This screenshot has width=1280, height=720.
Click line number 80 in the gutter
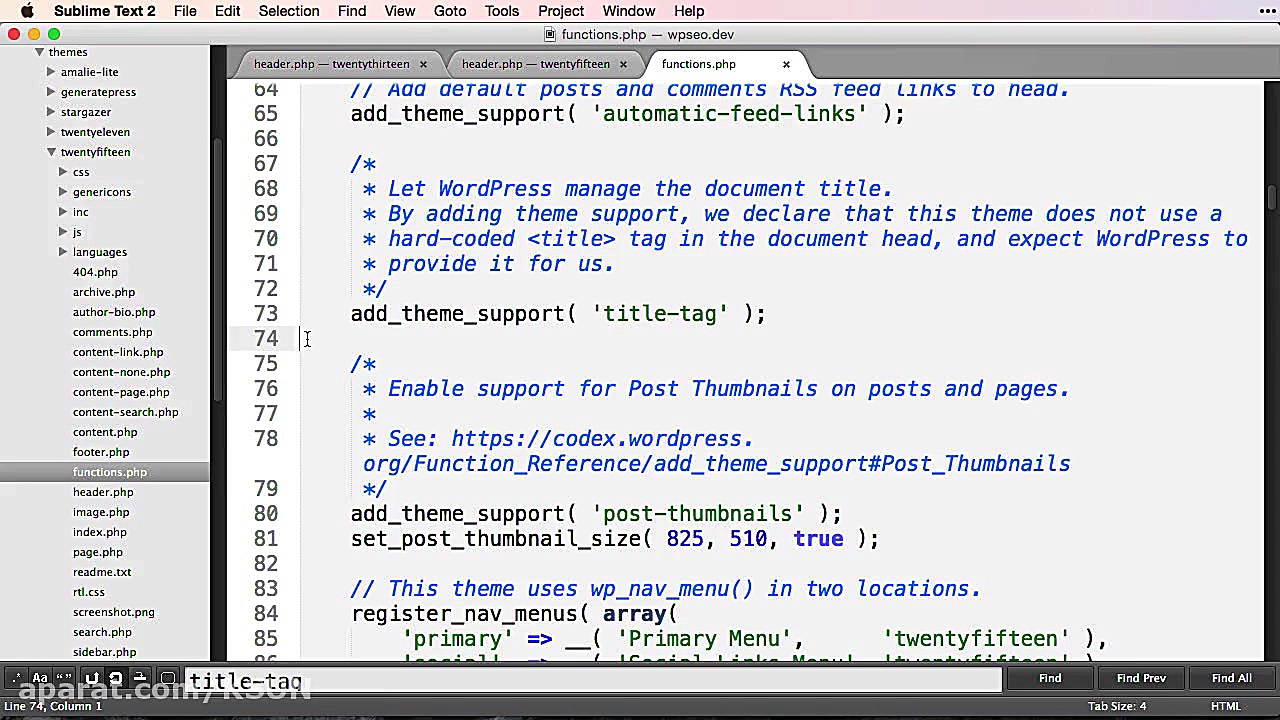coord(266,514)
